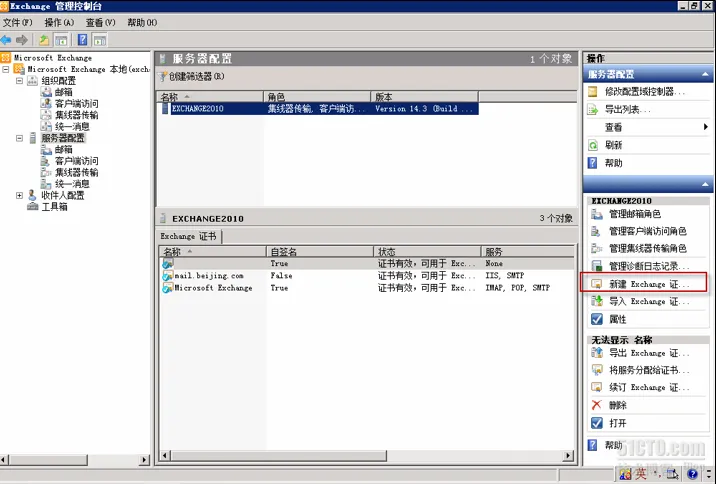Expand the 收件人配置 tree node

20,195
